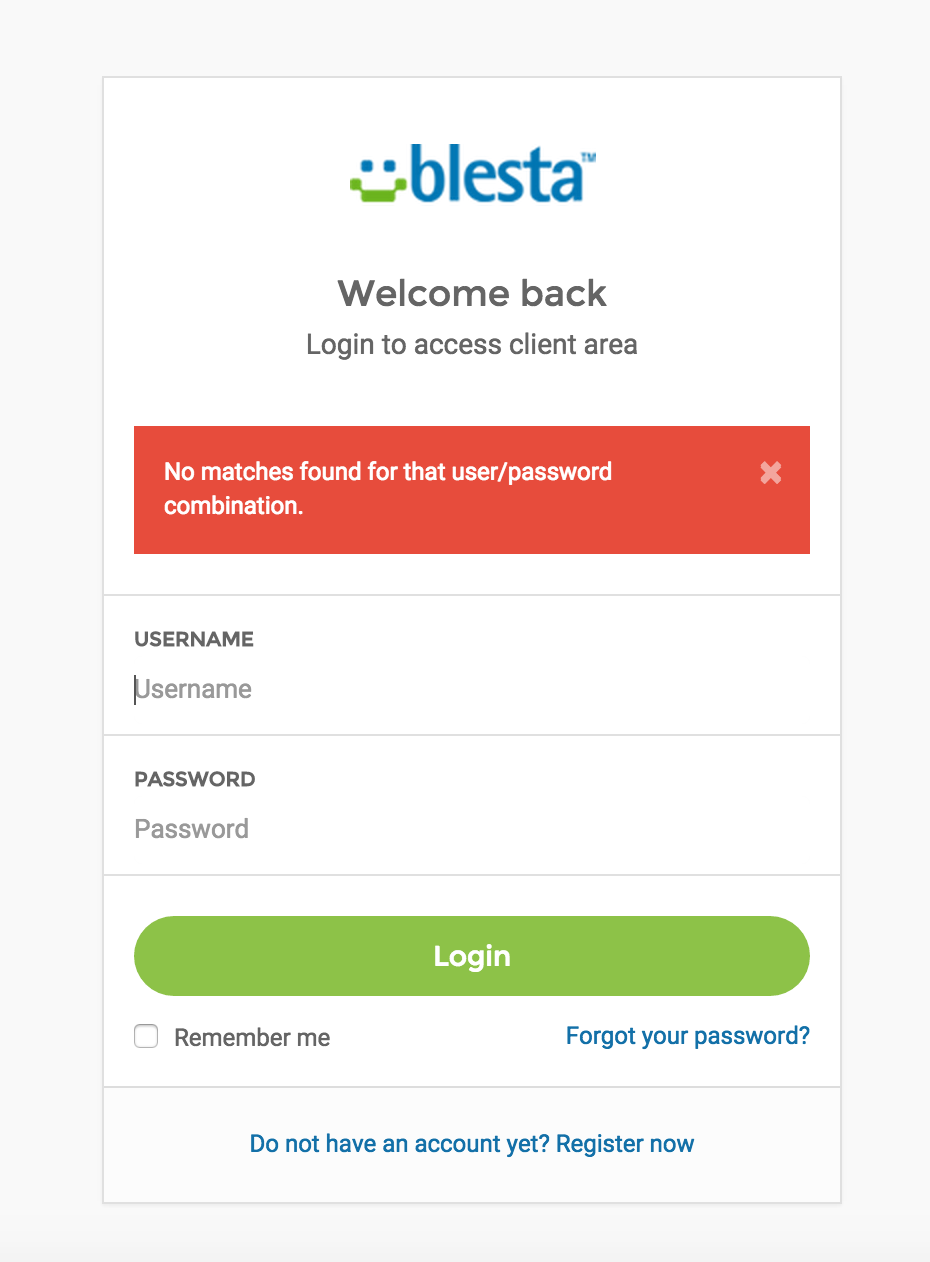The height and width of the screenshot is (1262, 930).
Task: Focus the Username input field
Action: coord(472,689)
